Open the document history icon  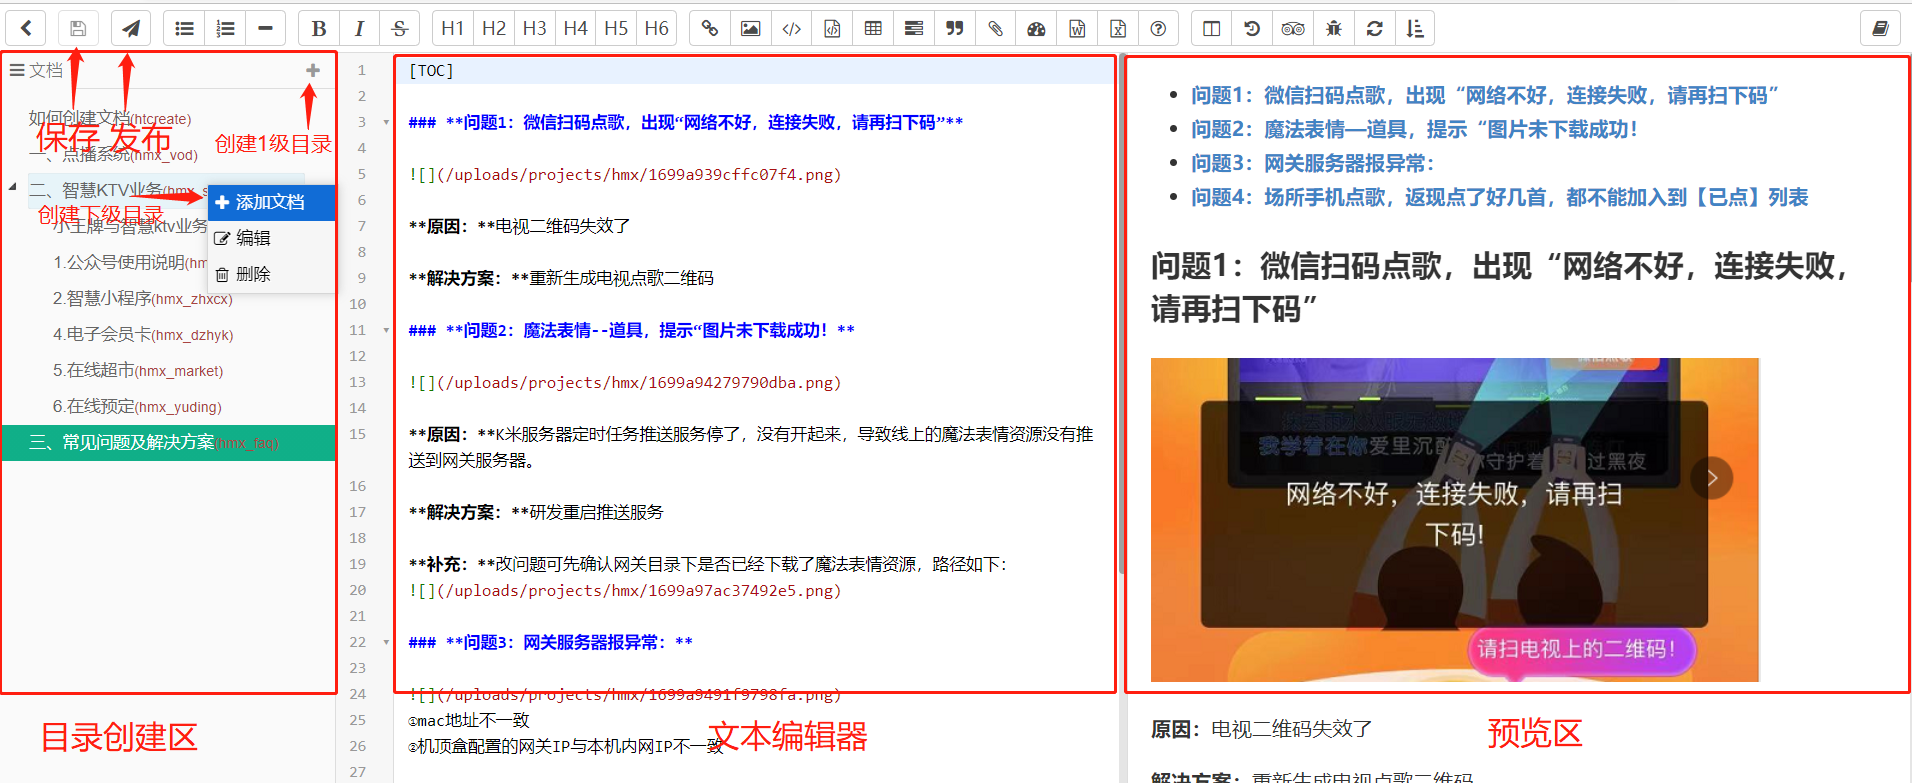tap(1252, 28)
